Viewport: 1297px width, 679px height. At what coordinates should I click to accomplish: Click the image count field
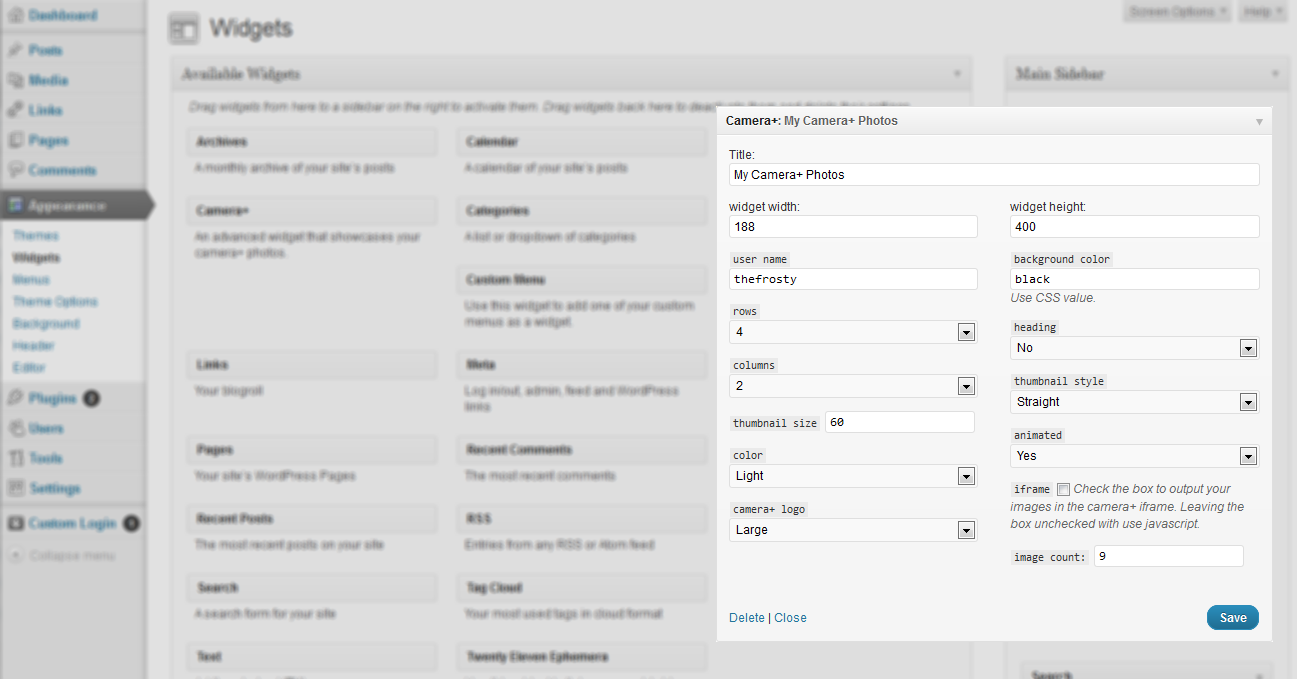click(x=1169, y=556)
